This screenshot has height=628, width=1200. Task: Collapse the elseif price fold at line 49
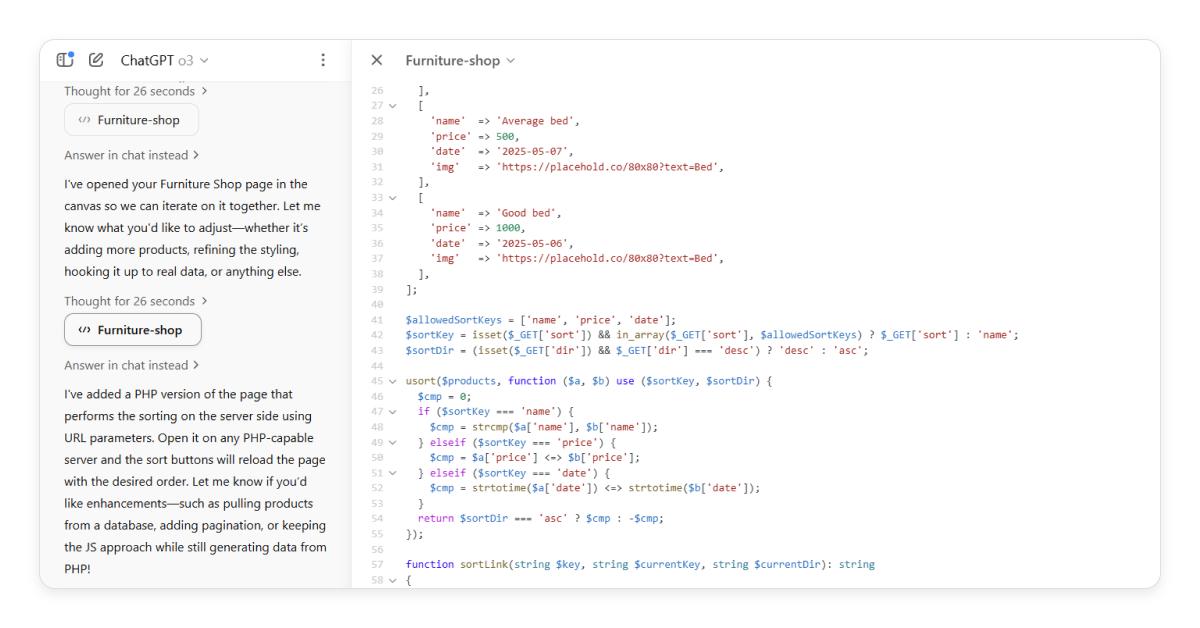tap(394, 442)
